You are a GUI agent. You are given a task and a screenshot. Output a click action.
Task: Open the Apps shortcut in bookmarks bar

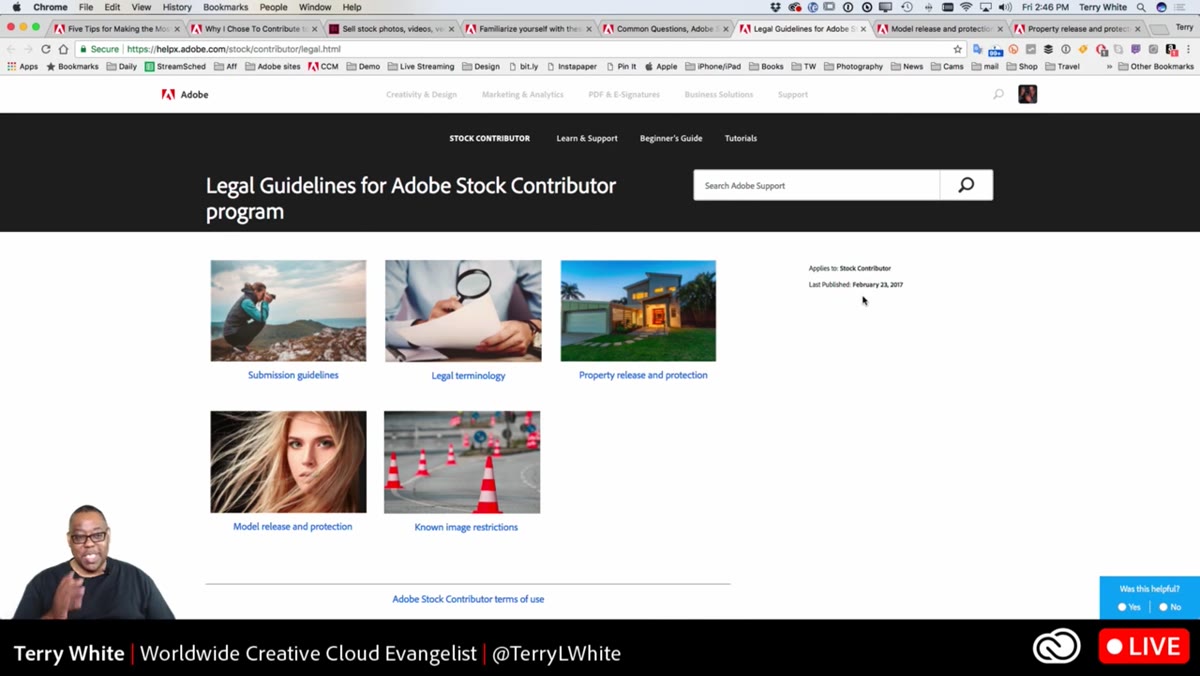[23, 66]
